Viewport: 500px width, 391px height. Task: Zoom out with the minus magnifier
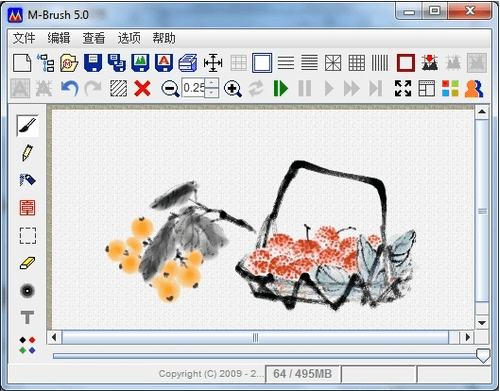tap(170, 89)
